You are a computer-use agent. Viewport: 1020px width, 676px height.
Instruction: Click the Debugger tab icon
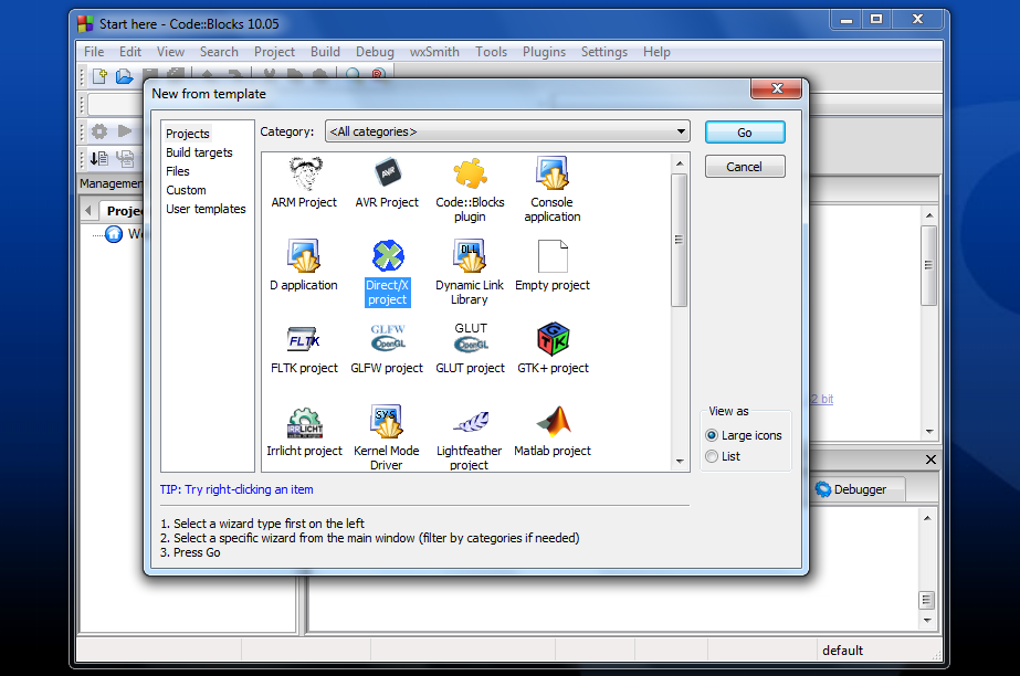point(823,489)
